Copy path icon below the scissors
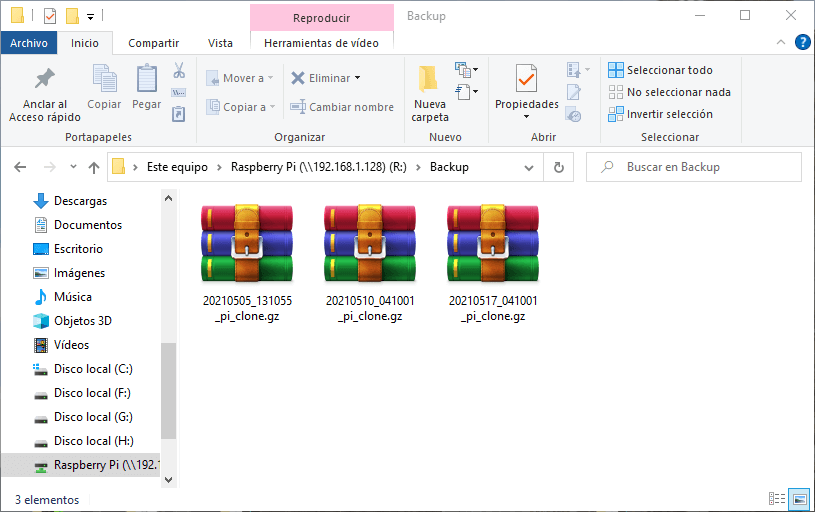Viewport: 815px width, 512px height. 179,93
